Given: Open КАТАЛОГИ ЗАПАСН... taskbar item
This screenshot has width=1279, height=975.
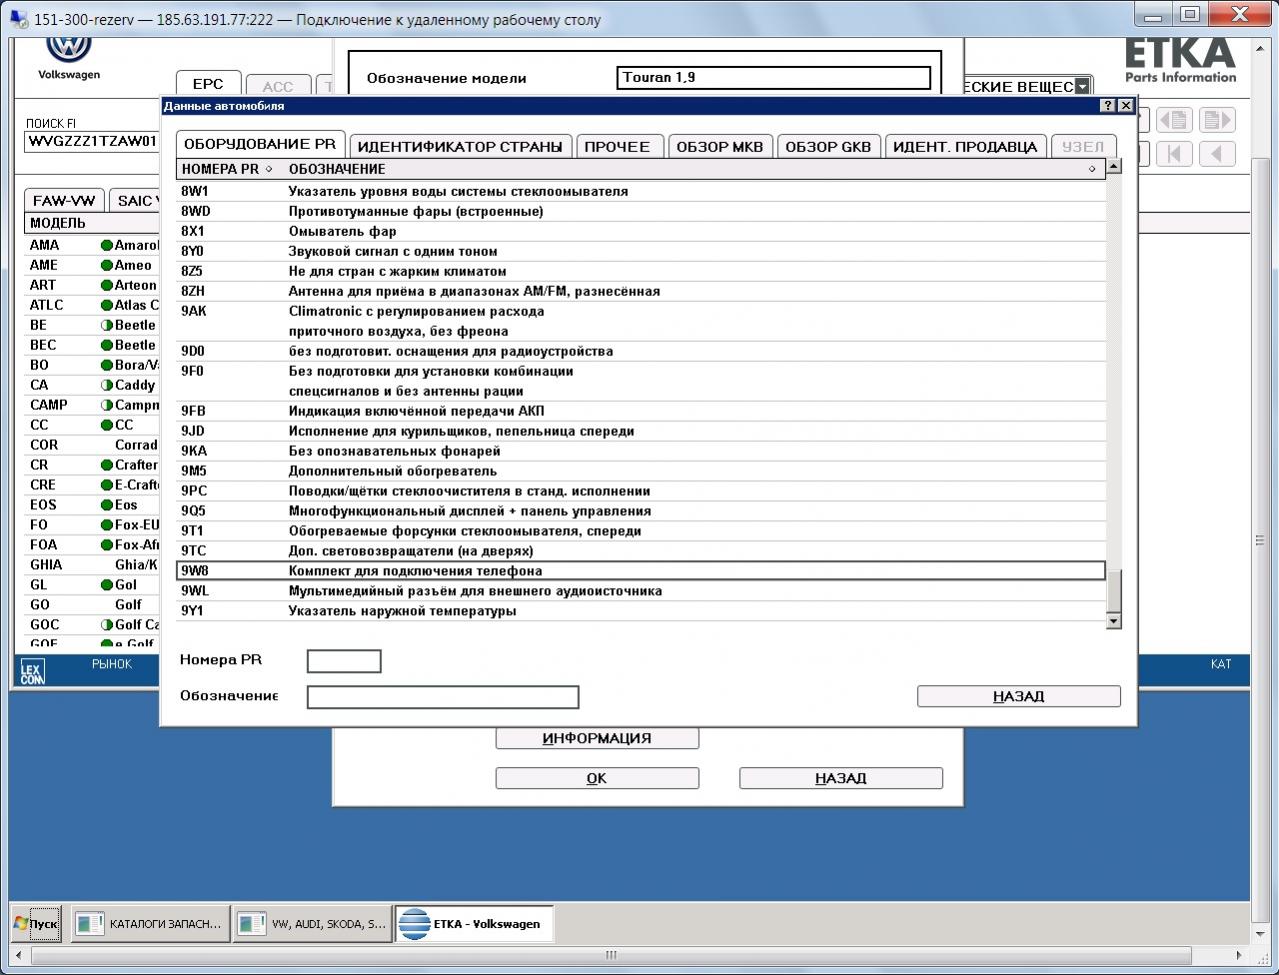Looking at the screenshot, I should (x=149, y=924).
